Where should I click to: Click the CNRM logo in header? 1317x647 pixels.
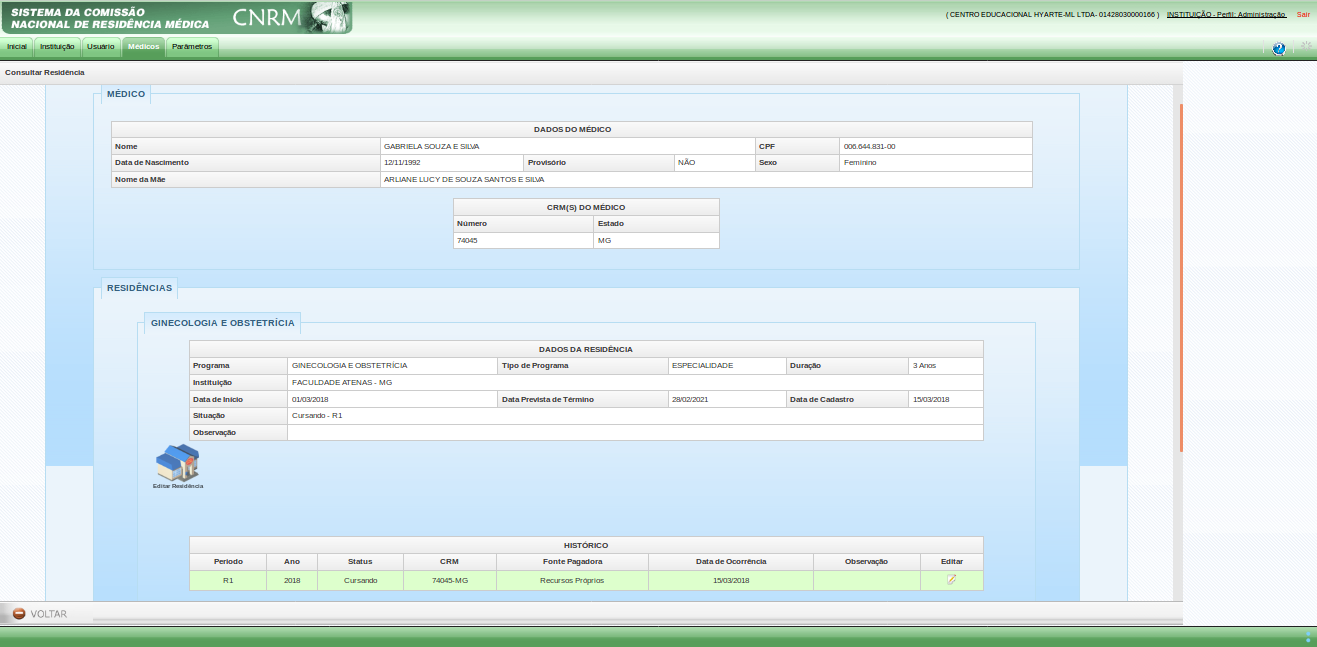pos(290,17)
